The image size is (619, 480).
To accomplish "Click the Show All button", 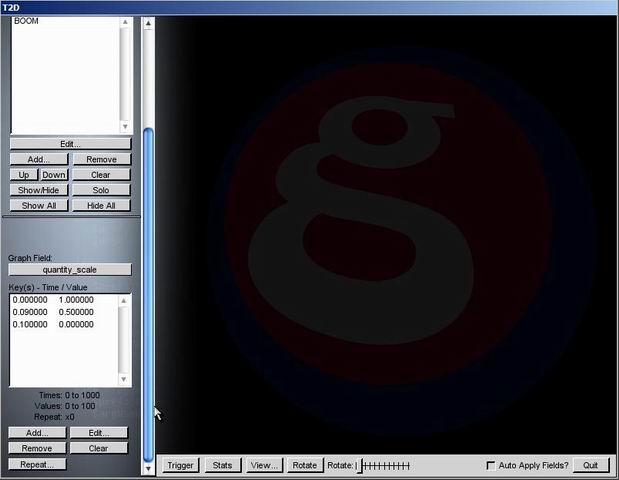I will pos(39,205).
